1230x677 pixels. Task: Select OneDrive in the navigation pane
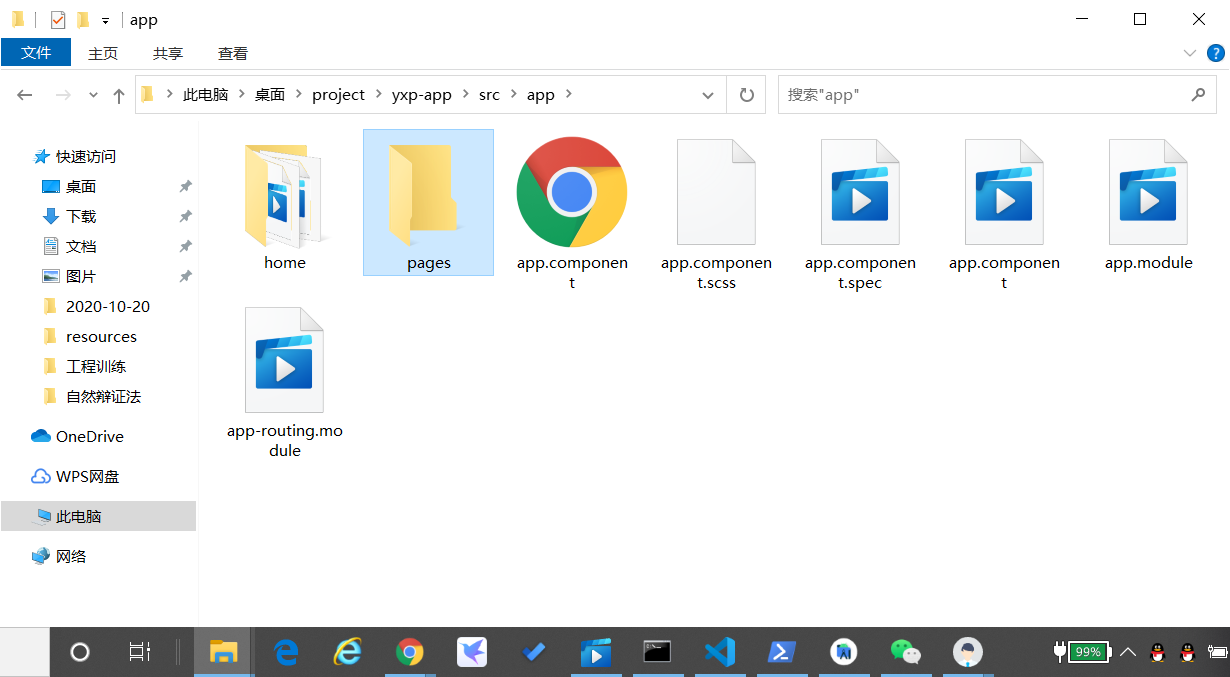click(90, 436)
